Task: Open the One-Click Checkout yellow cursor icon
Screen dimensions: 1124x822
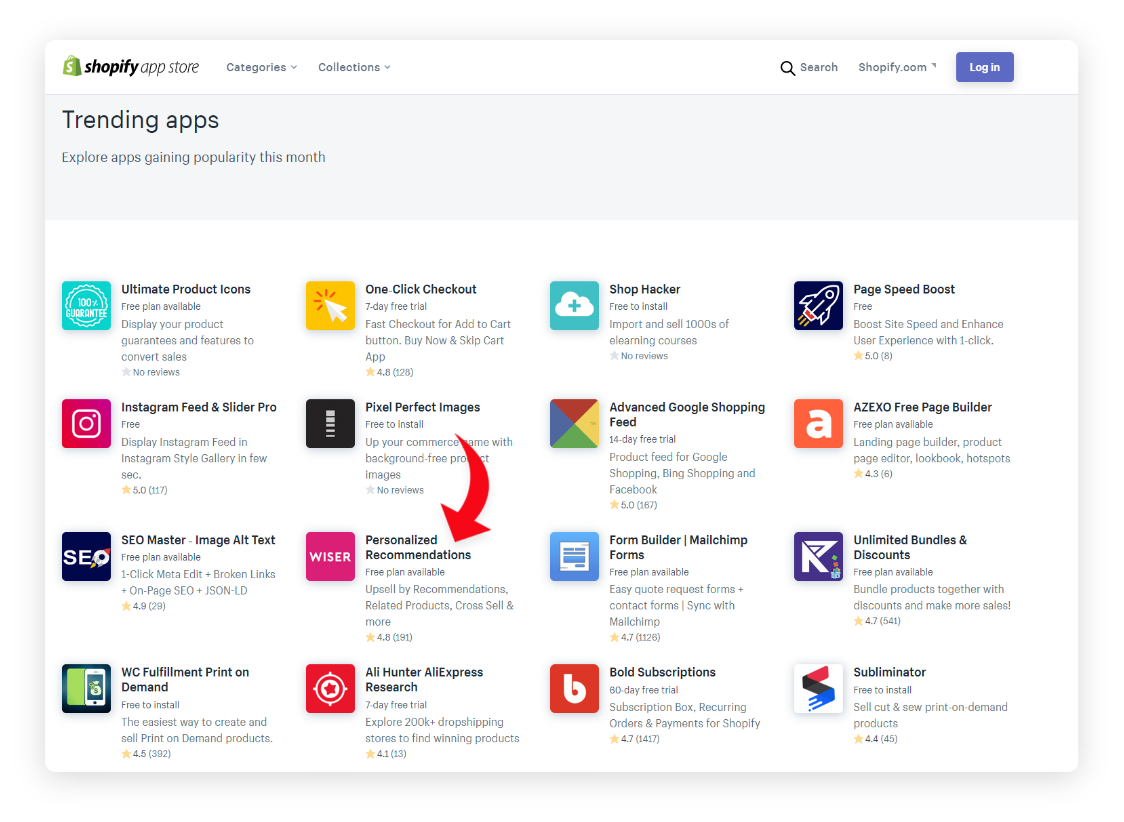Action: pyautogui.click(x=330, y=305)
